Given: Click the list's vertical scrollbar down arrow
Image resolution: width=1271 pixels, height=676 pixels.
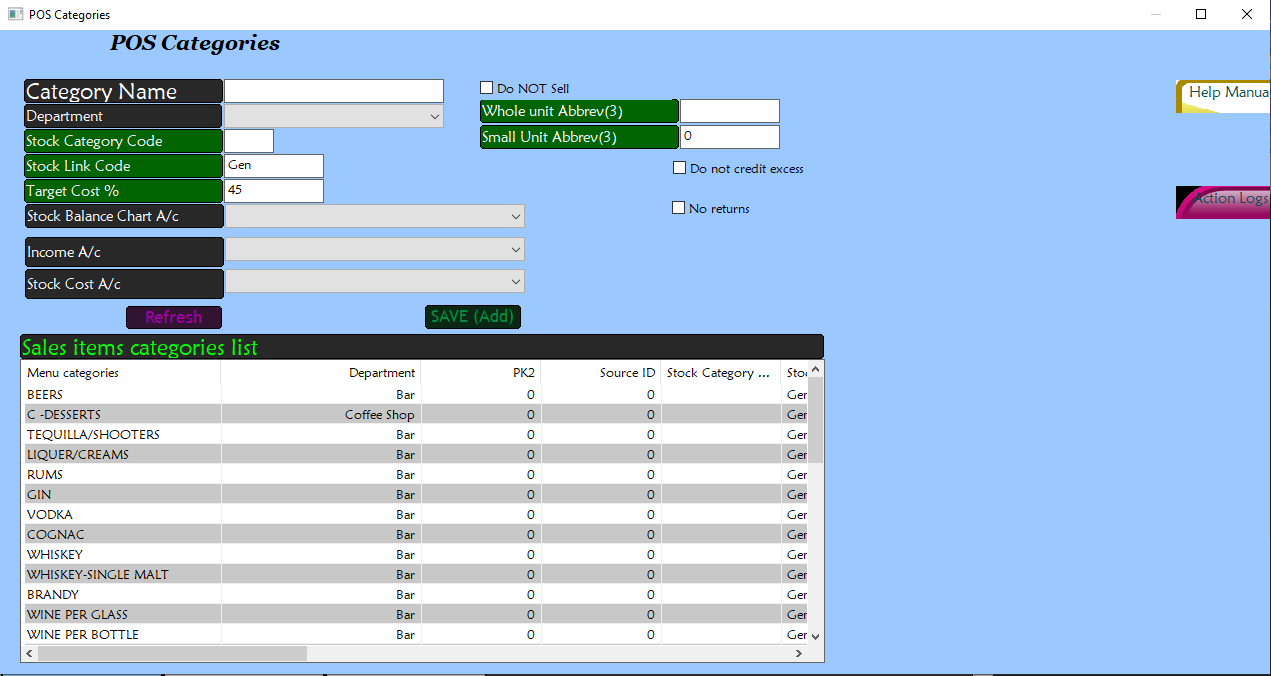Looking at the screenshot, I should point(815,636).
